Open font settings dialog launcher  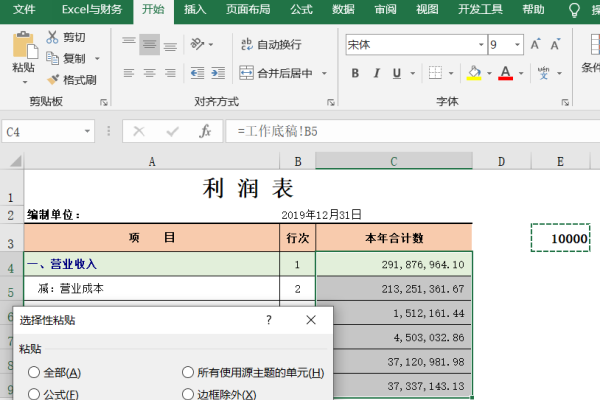pos(565,102)
